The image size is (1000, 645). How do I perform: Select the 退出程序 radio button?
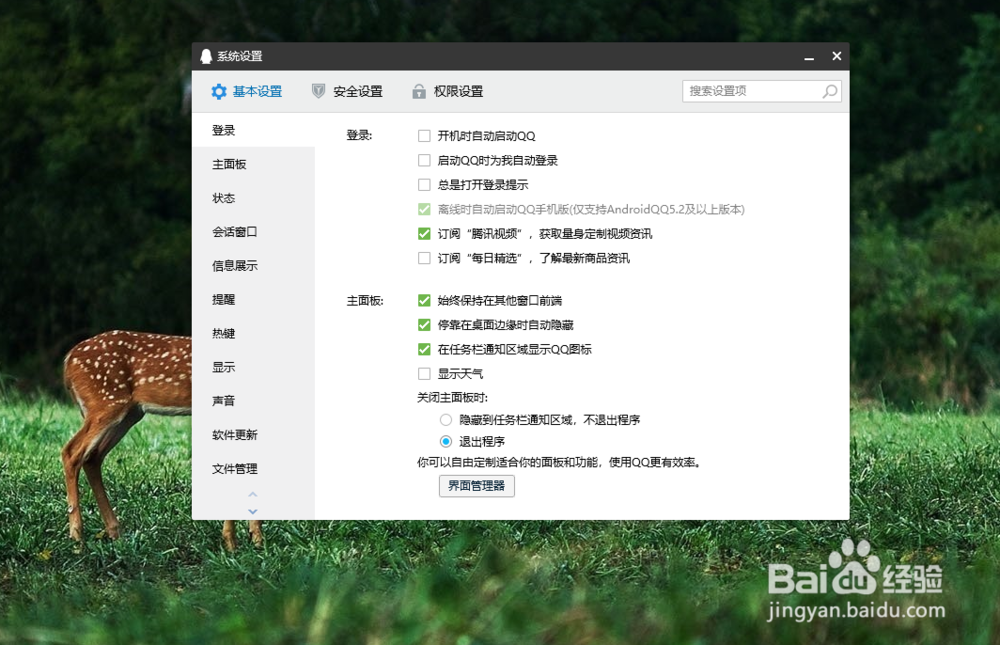tap(446, 441)
